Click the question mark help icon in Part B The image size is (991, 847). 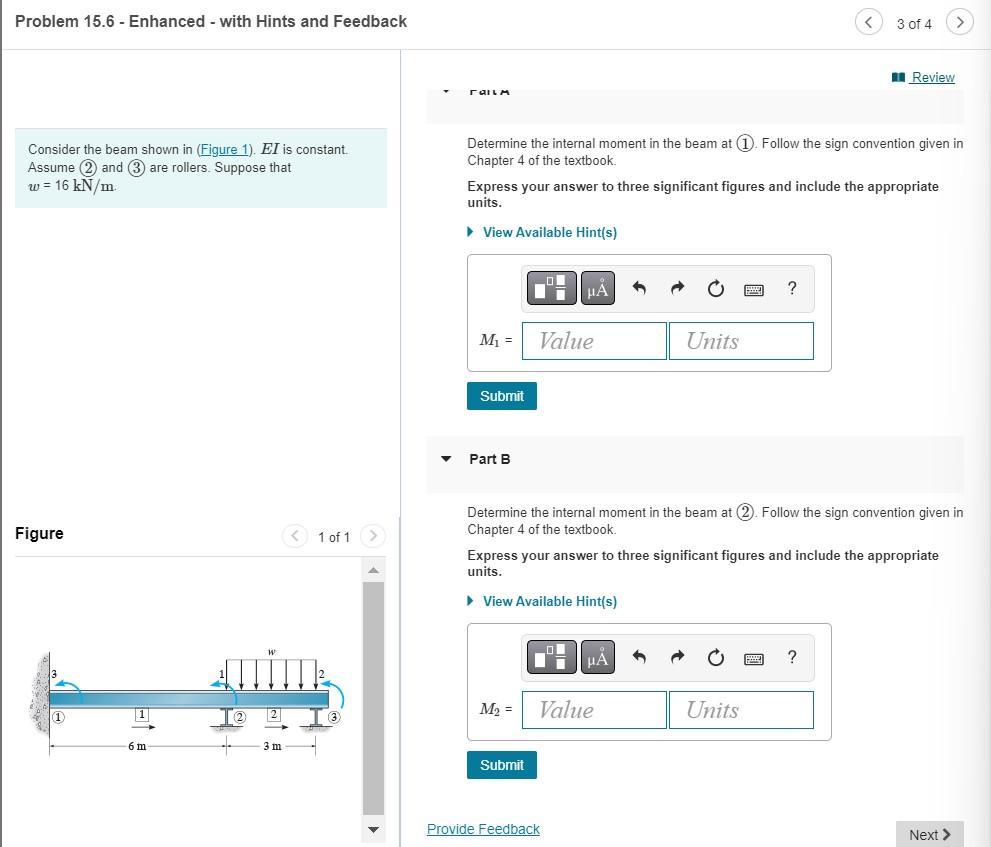[x=791, y=657]
